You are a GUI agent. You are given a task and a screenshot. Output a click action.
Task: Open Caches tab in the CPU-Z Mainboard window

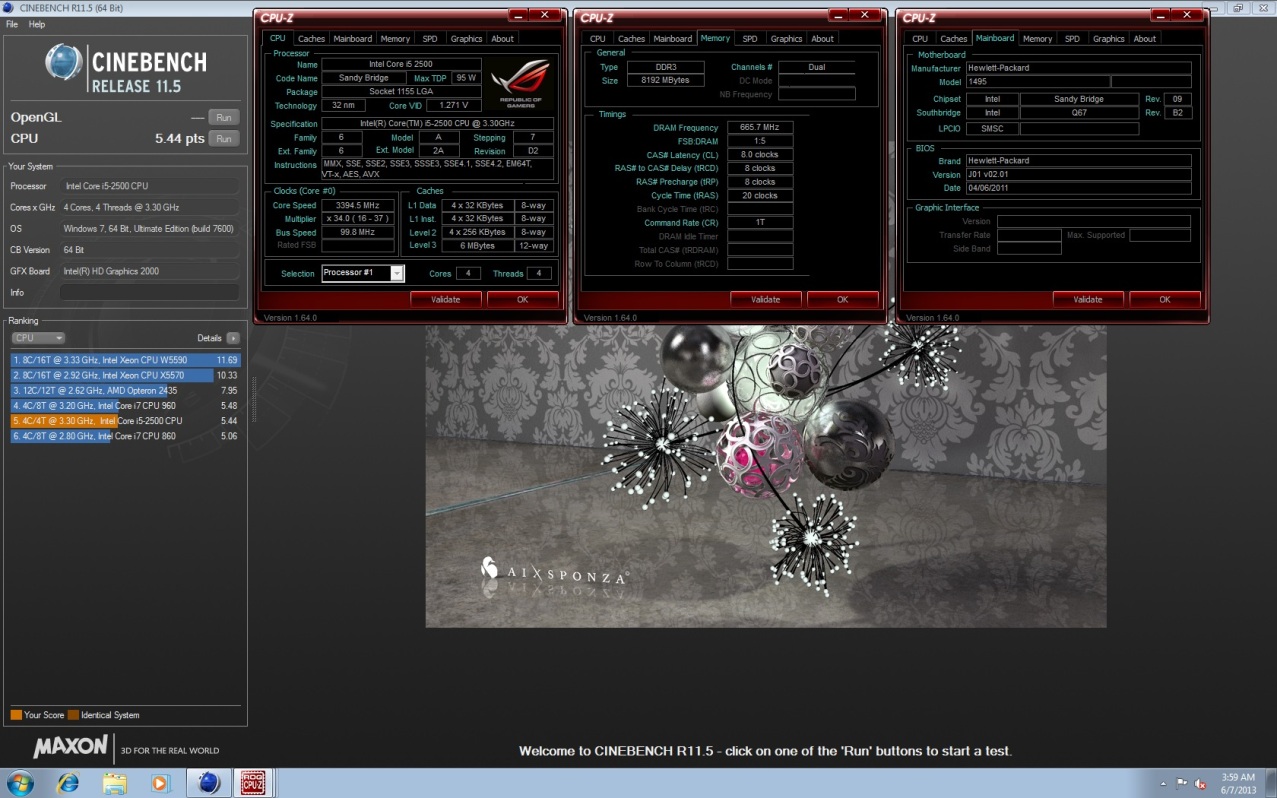(x=953, y=39)
